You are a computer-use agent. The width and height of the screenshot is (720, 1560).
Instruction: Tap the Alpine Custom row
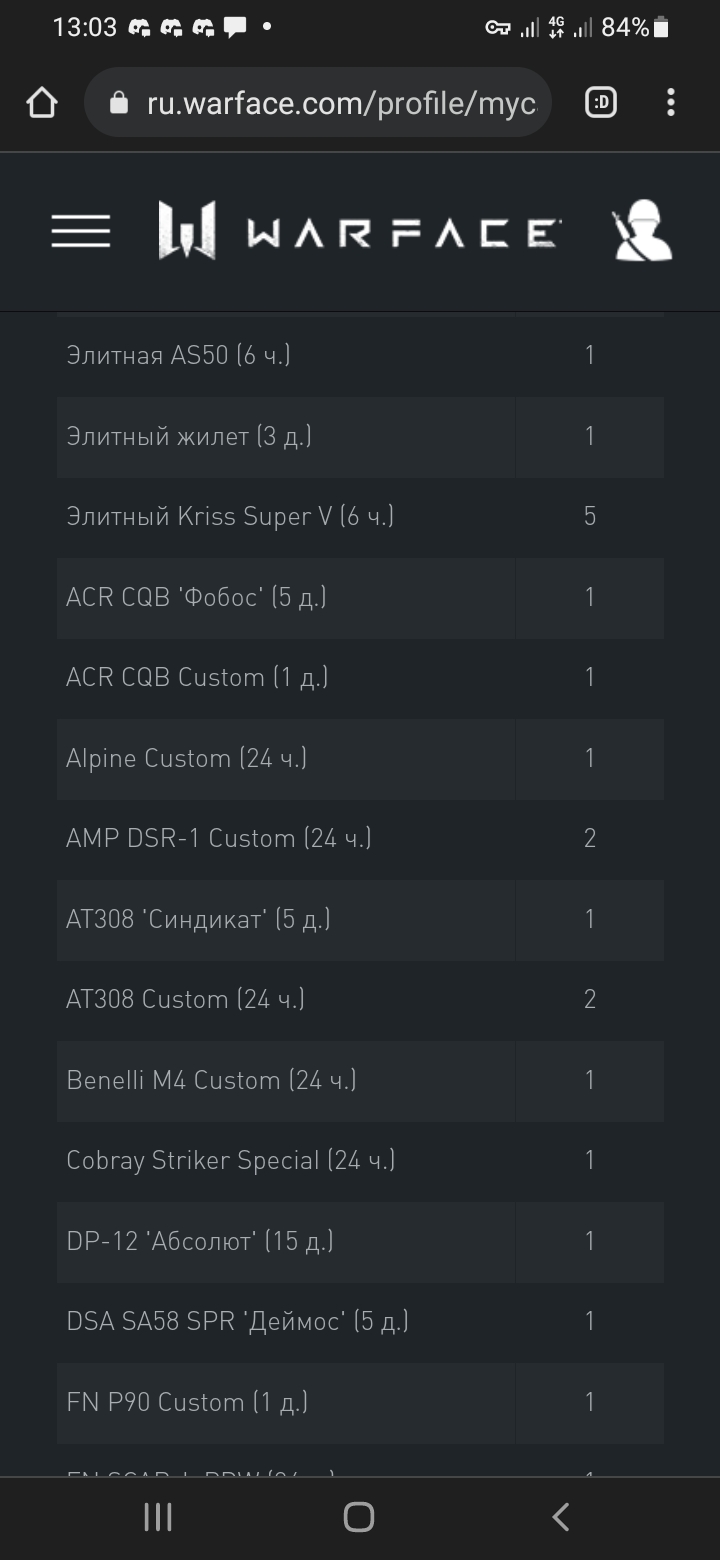[x=360, y=759]
